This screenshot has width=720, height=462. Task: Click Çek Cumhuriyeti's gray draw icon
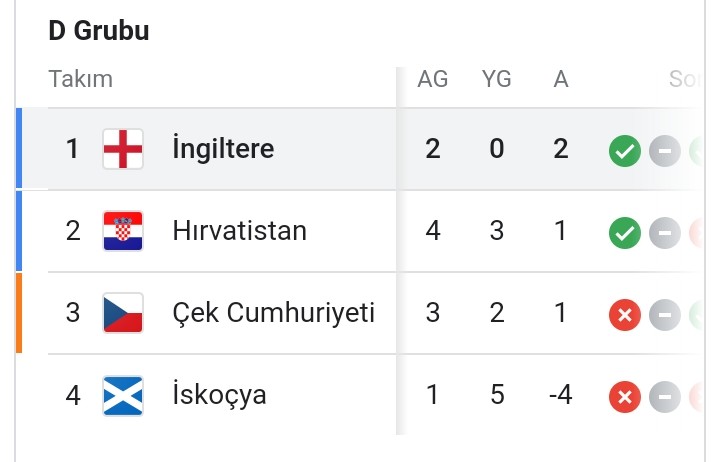pyautogui.click(x=664, y=315)
